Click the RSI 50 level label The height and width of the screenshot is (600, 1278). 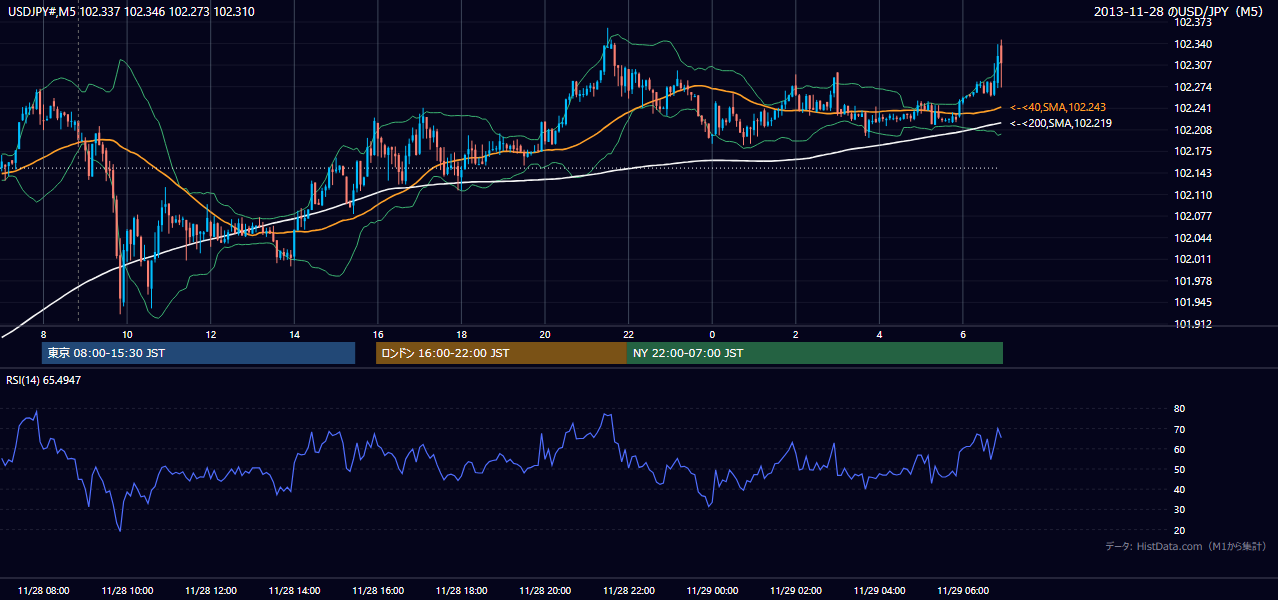coord(1179,469)
